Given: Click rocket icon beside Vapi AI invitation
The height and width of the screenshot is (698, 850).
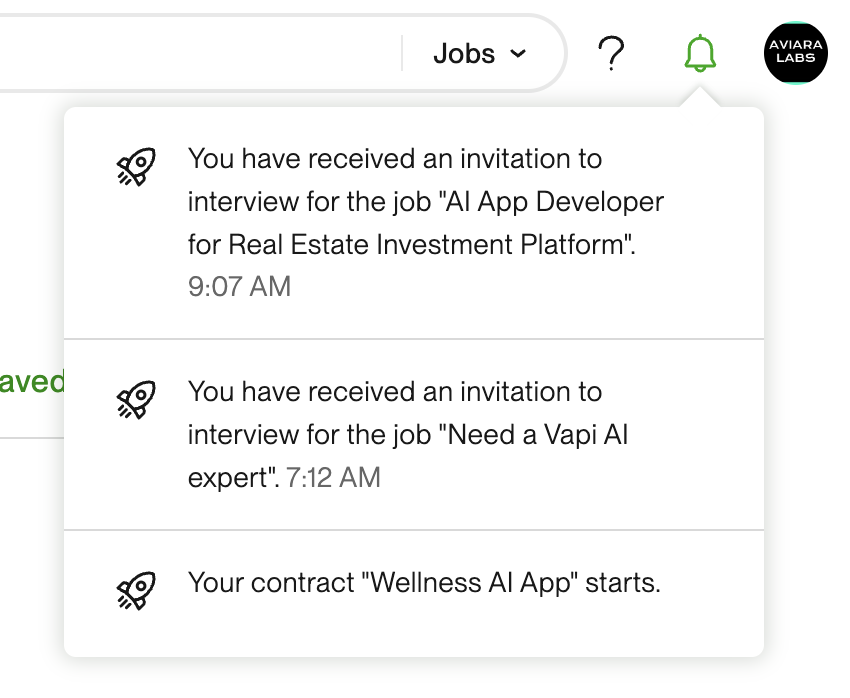Looking at the screenshot, I should click(x=136, y=399).
